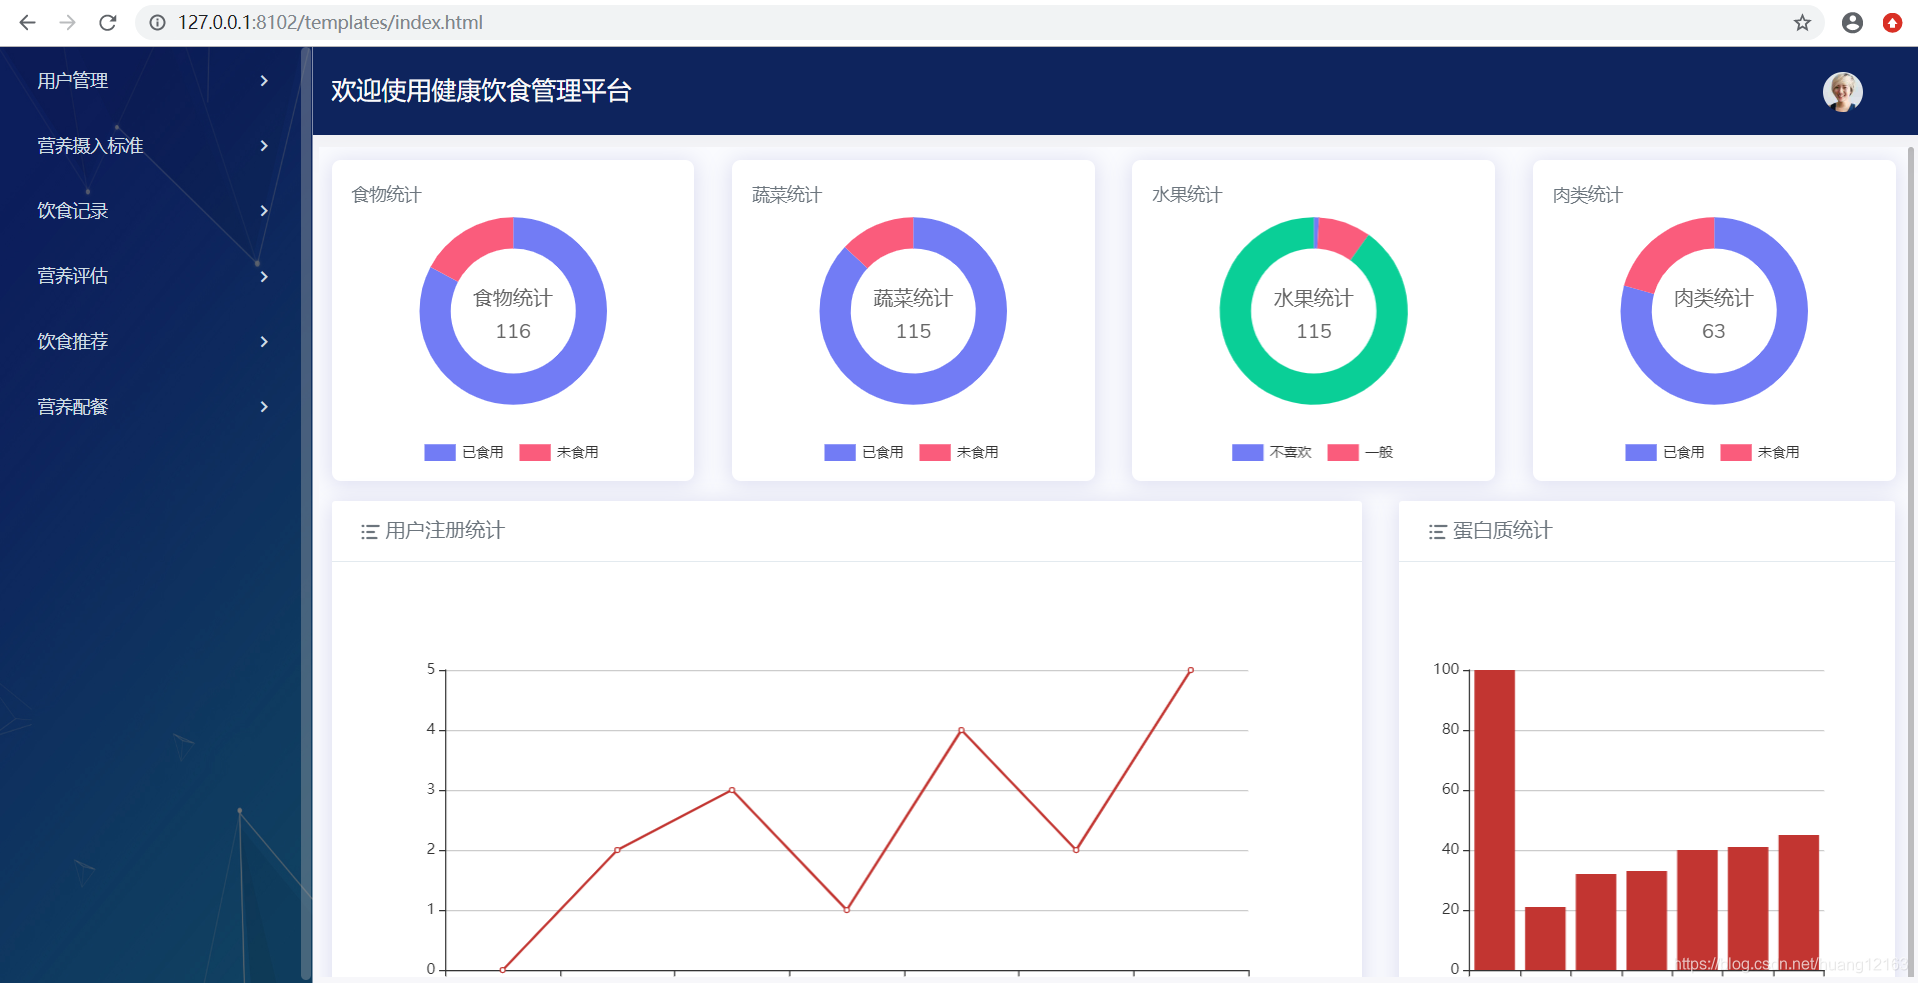Viewport: 1918px width, 983px height.
Task: Expand chevron next to 饮食记录
Action: coord(264,211)
